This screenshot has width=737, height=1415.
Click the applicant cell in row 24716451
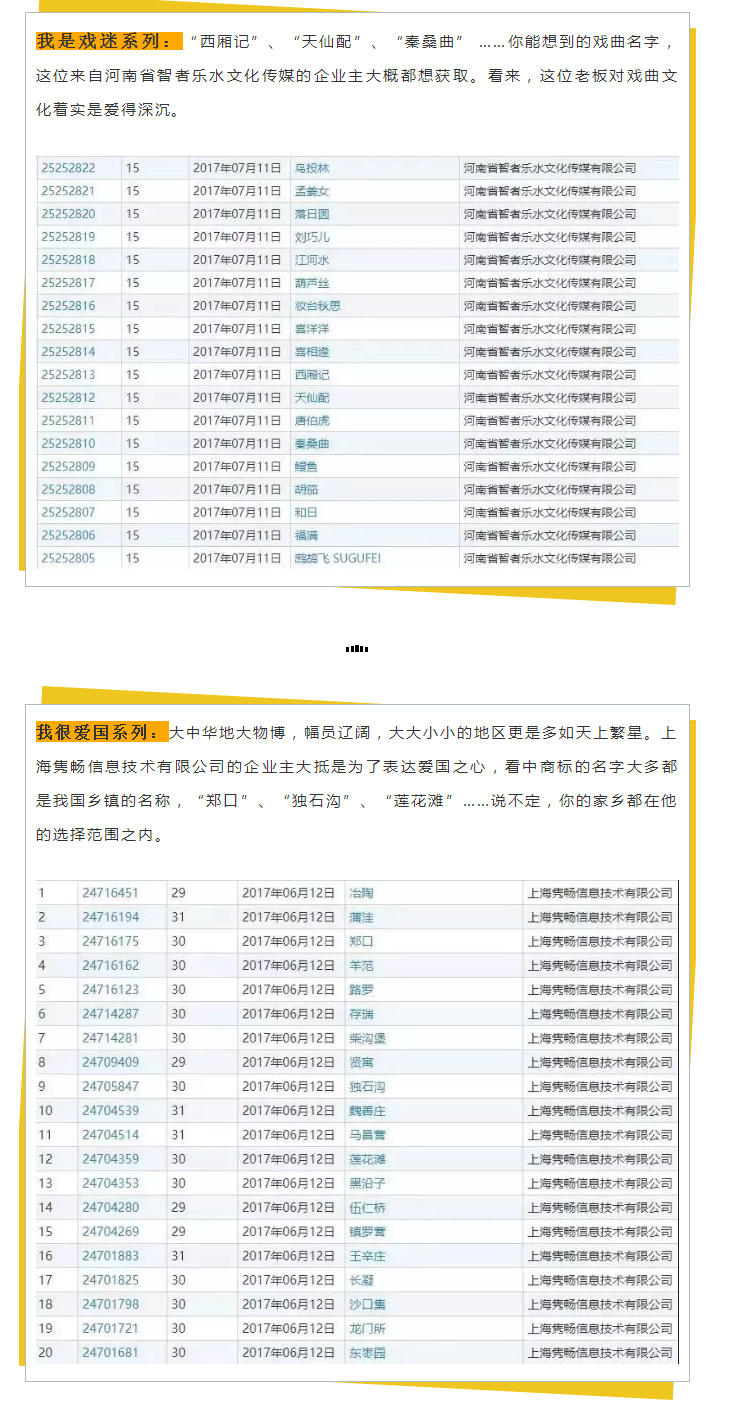tap(600, 893)
